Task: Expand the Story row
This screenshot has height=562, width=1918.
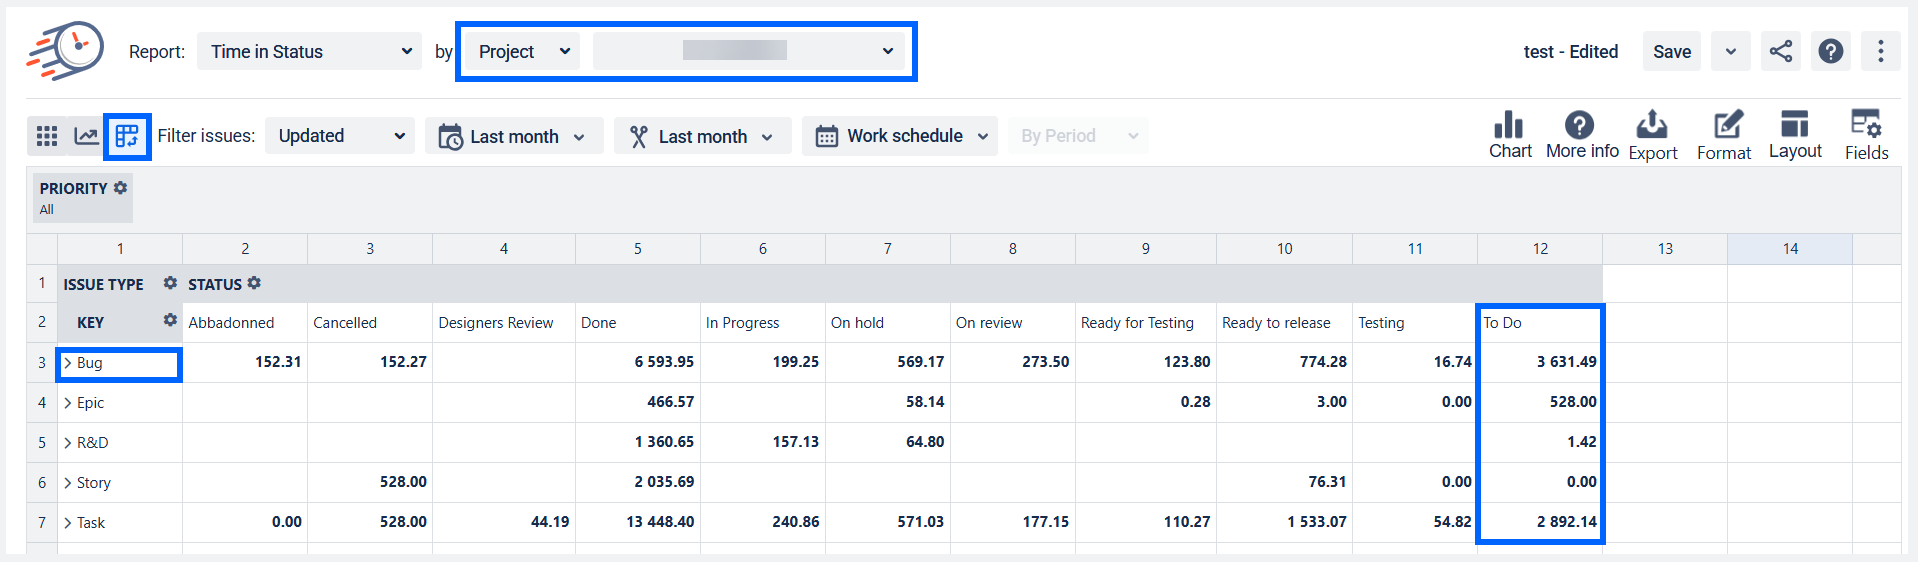Action: click(x=68, y=483)
